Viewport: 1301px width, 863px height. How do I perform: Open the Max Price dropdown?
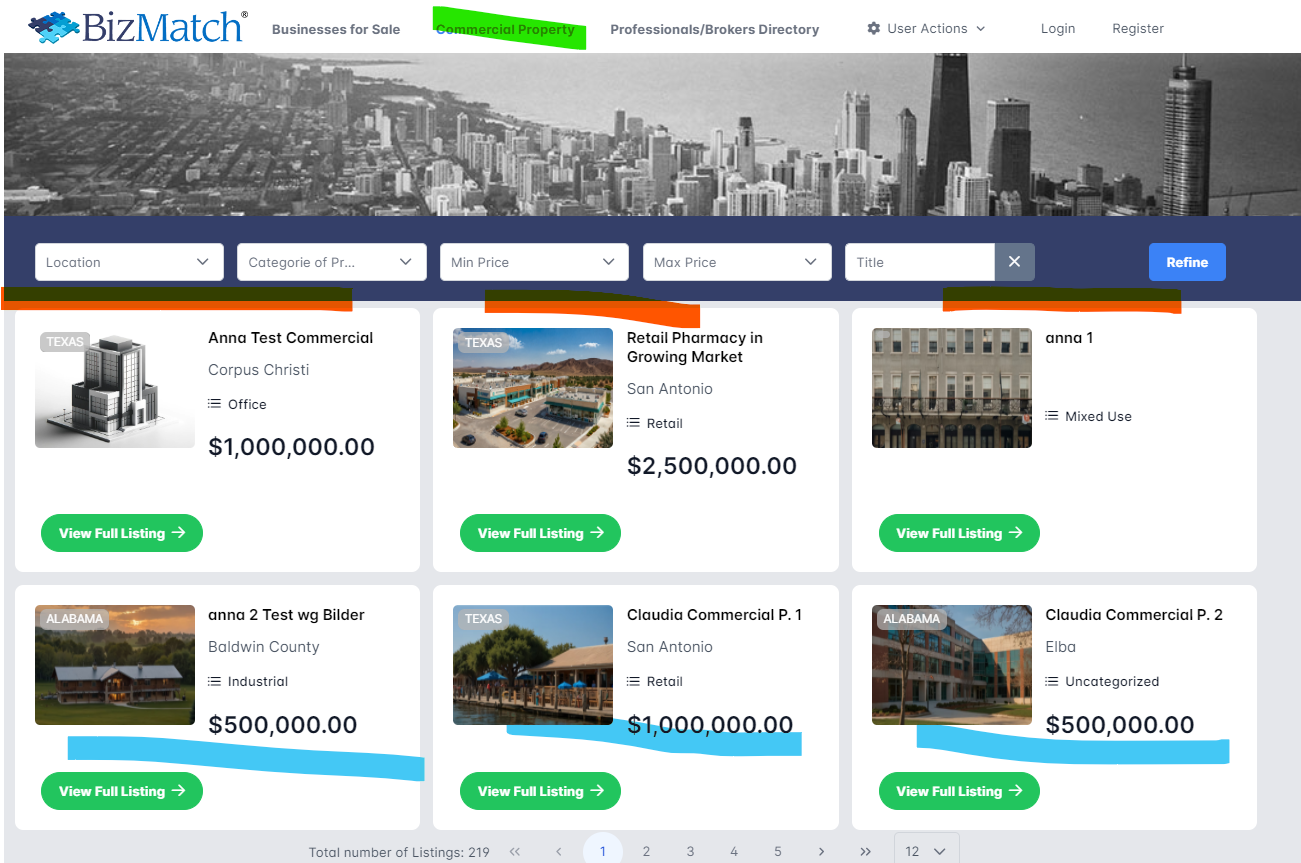[736, 262]
